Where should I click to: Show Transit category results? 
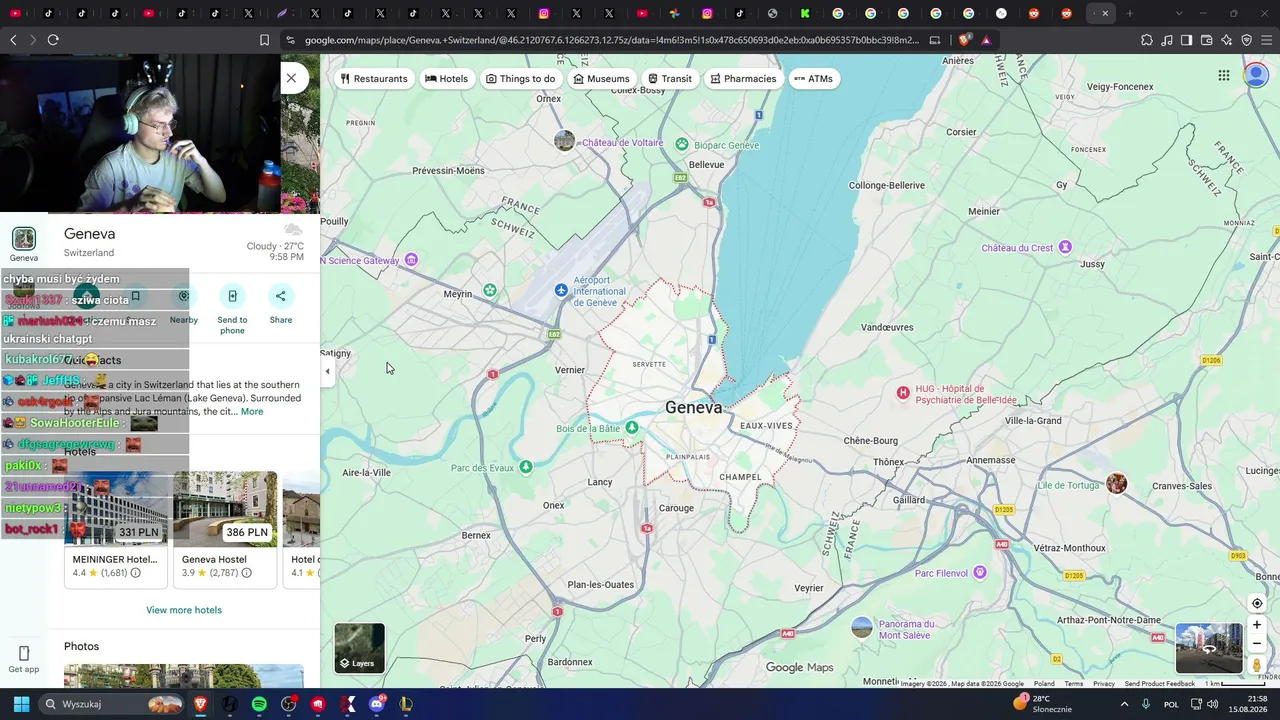(669, 79)
